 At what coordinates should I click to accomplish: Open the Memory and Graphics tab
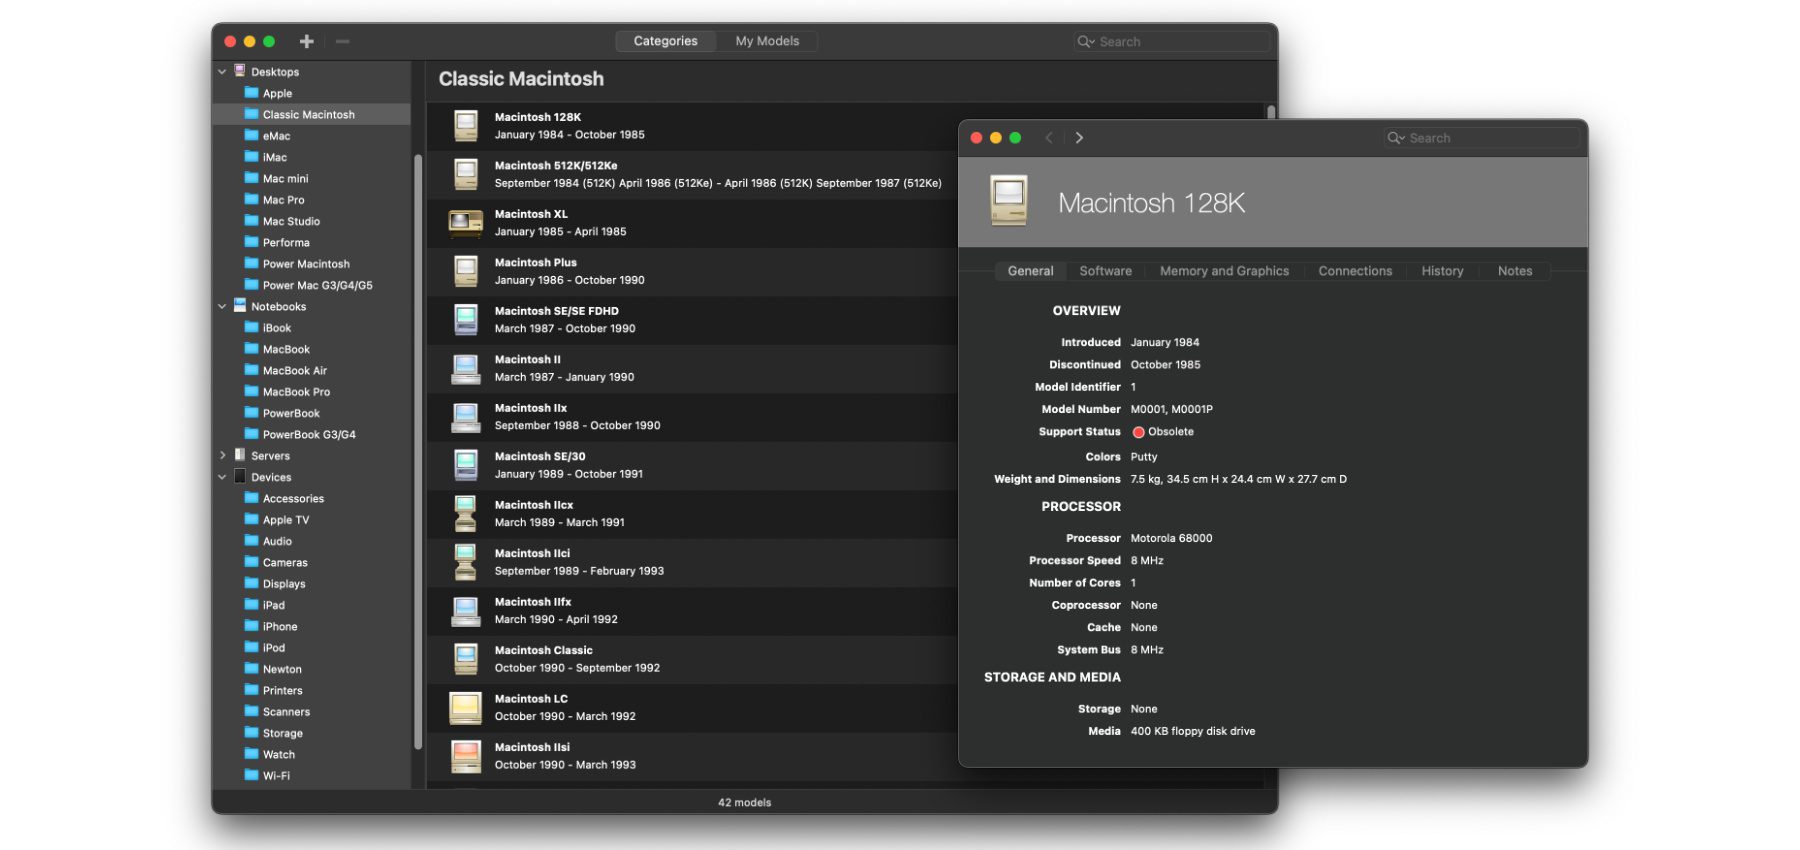pos(1224,271)
